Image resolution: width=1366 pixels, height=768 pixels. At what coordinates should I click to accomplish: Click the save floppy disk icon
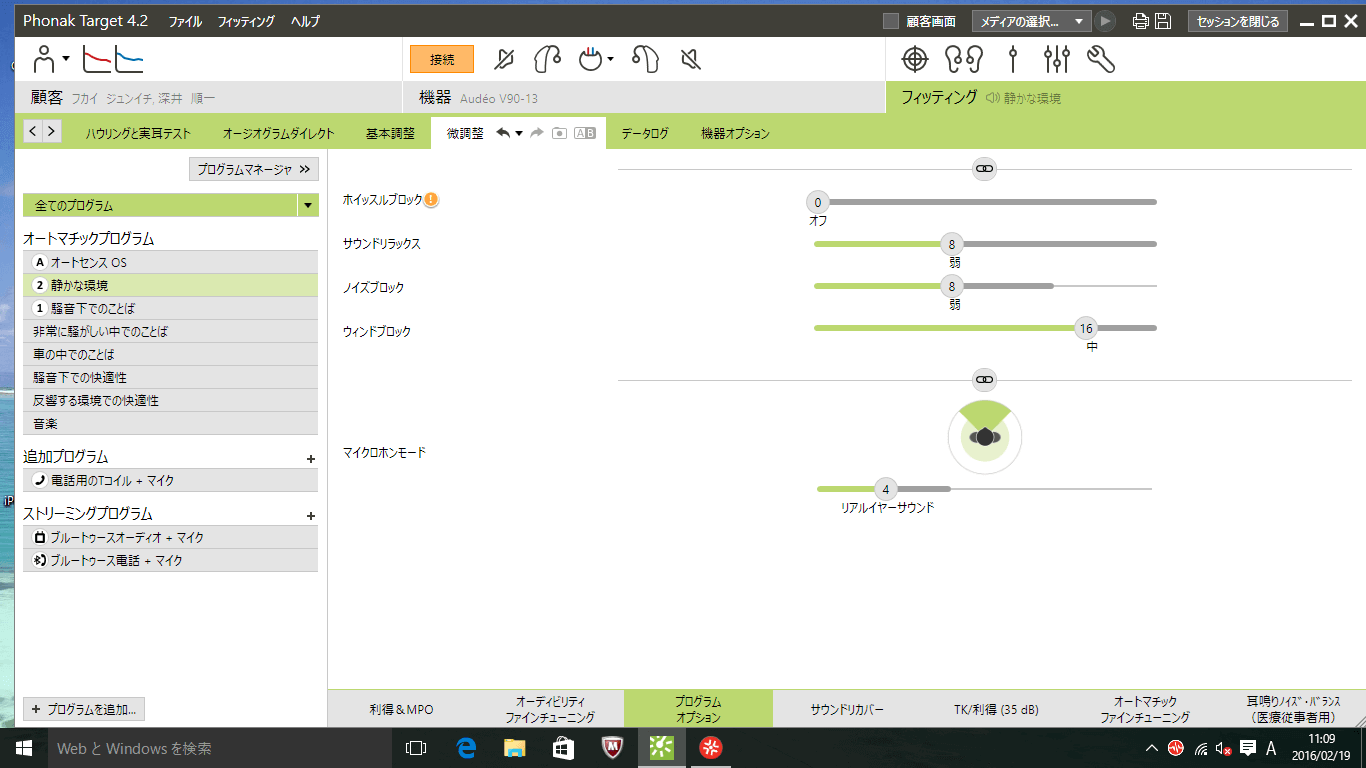pos(1163,21)
